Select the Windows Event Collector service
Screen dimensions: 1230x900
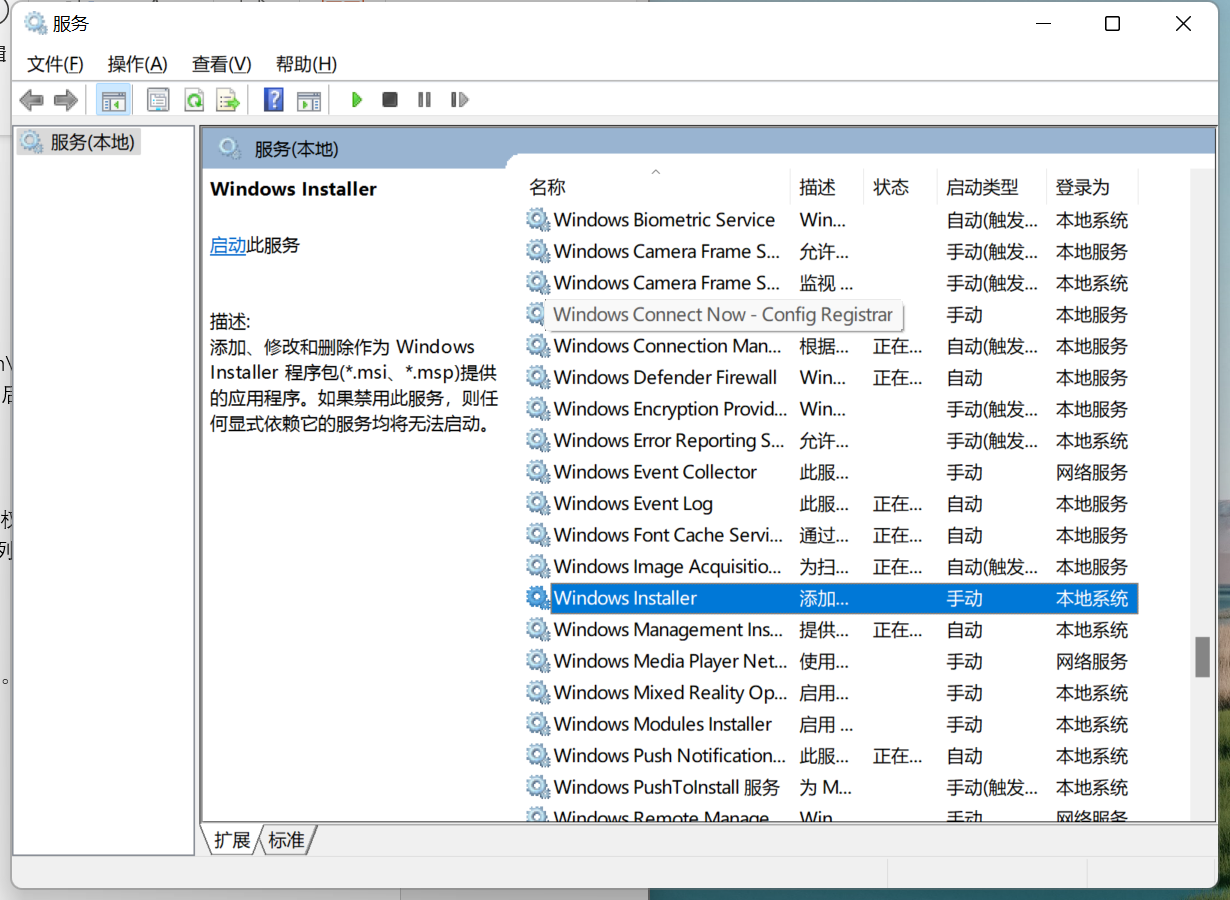pyautogui.click(x=655, y=472)
